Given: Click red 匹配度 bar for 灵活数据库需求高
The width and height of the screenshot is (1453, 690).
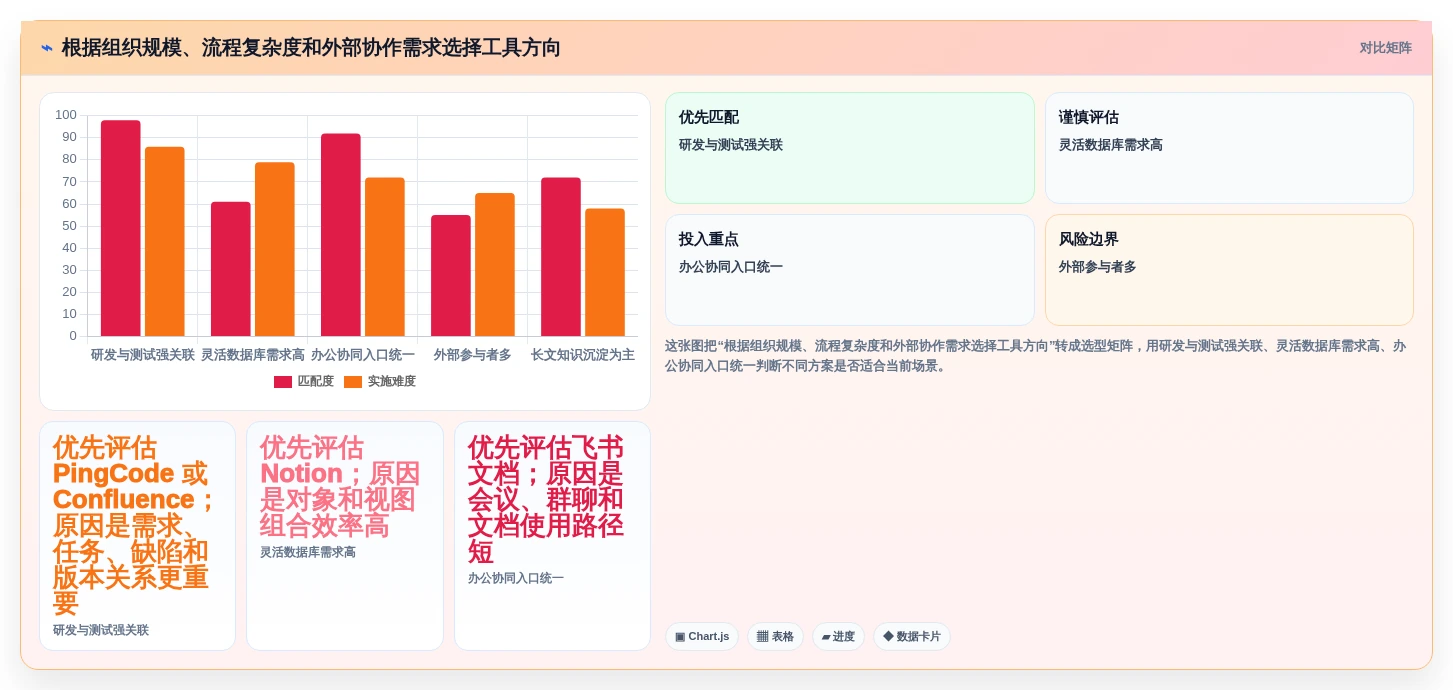Looking at the screenshot, I should 231,269.
